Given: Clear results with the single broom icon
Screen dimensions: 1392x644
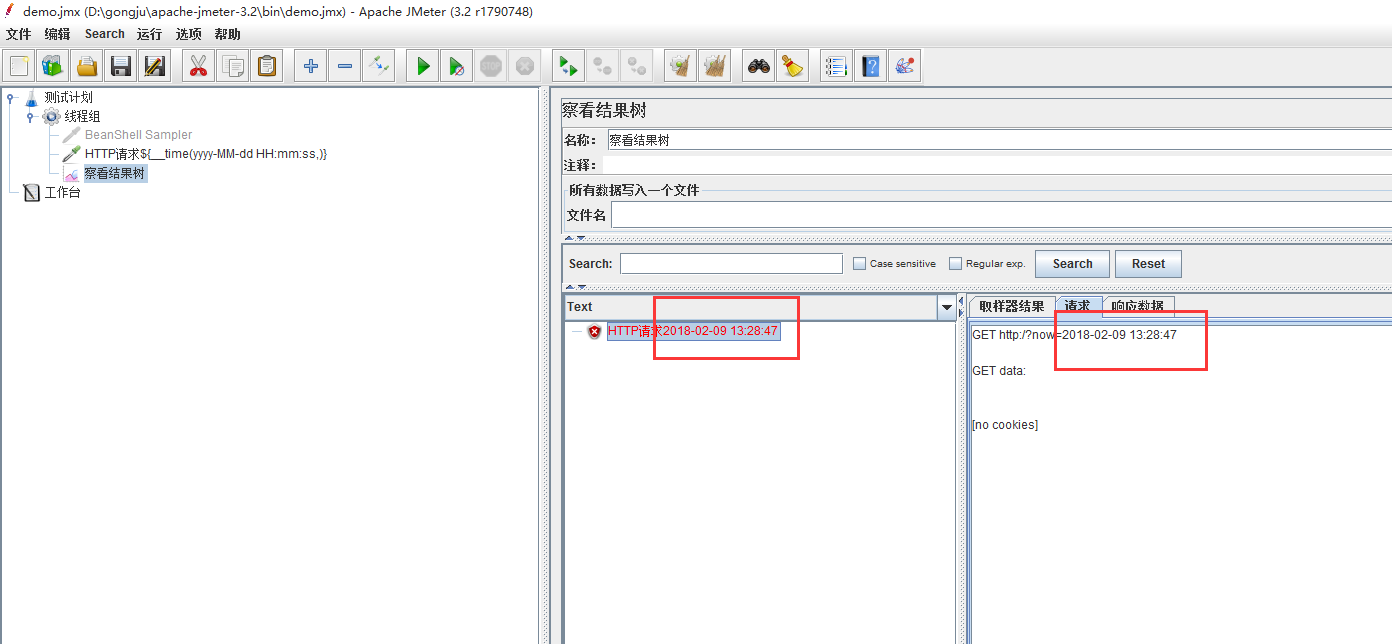Looking at the screenshot, I should (680, 66).
